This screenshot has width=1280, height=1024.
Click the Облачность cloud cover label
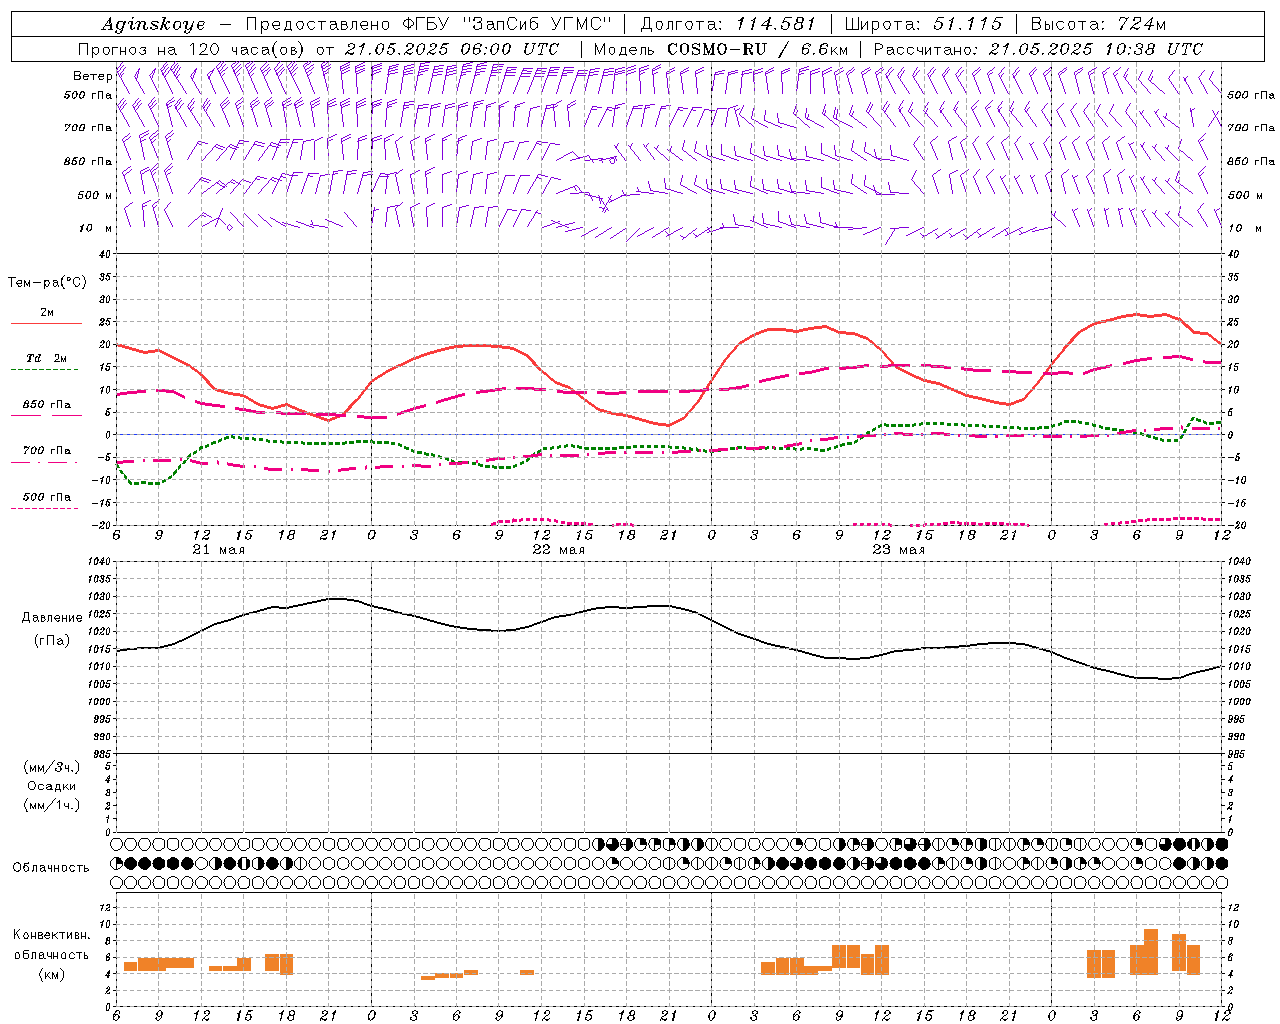(x=51, y=867)
